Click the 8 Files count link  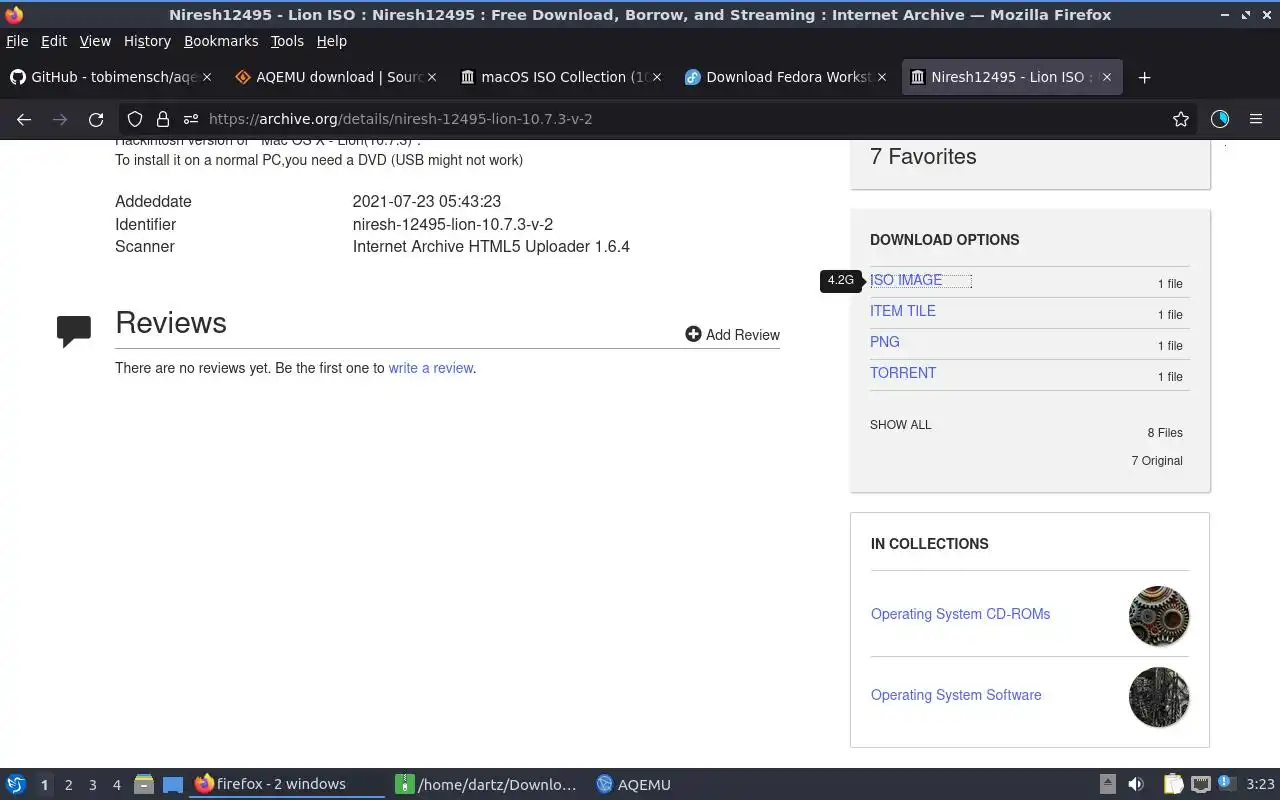click(1165, 433)
